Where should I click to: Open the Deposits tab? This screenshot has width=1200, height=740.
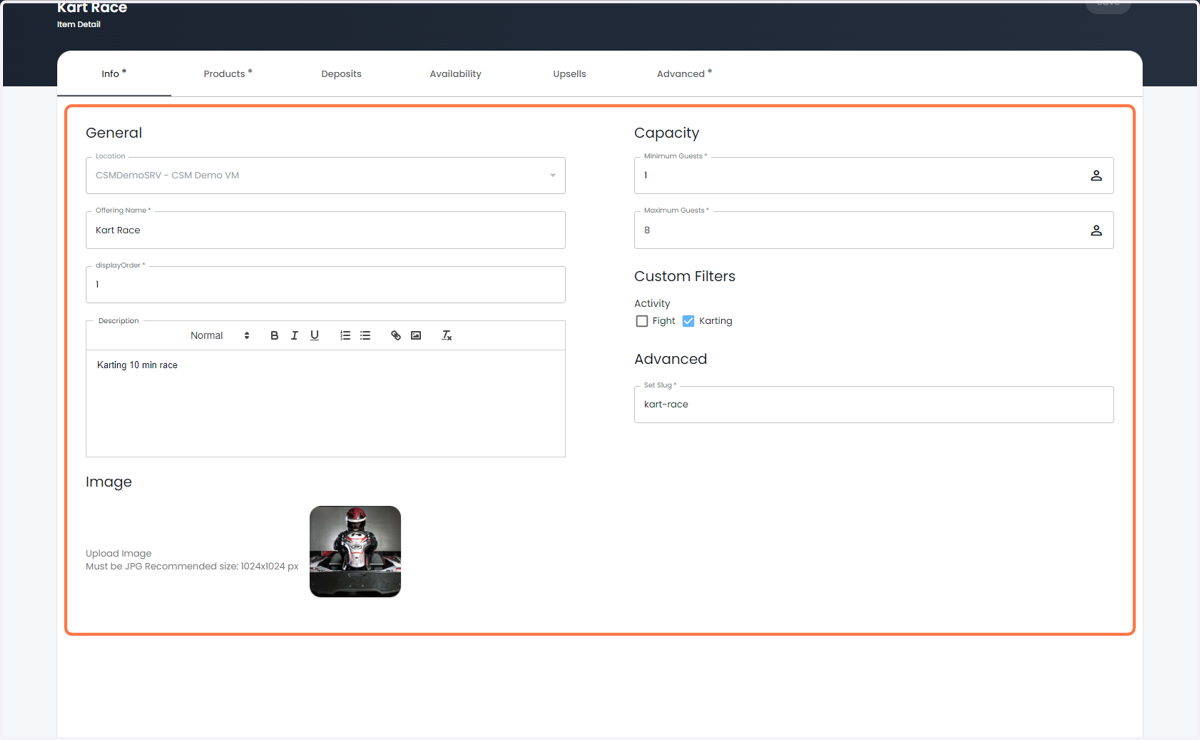click(x=341, y=74)
